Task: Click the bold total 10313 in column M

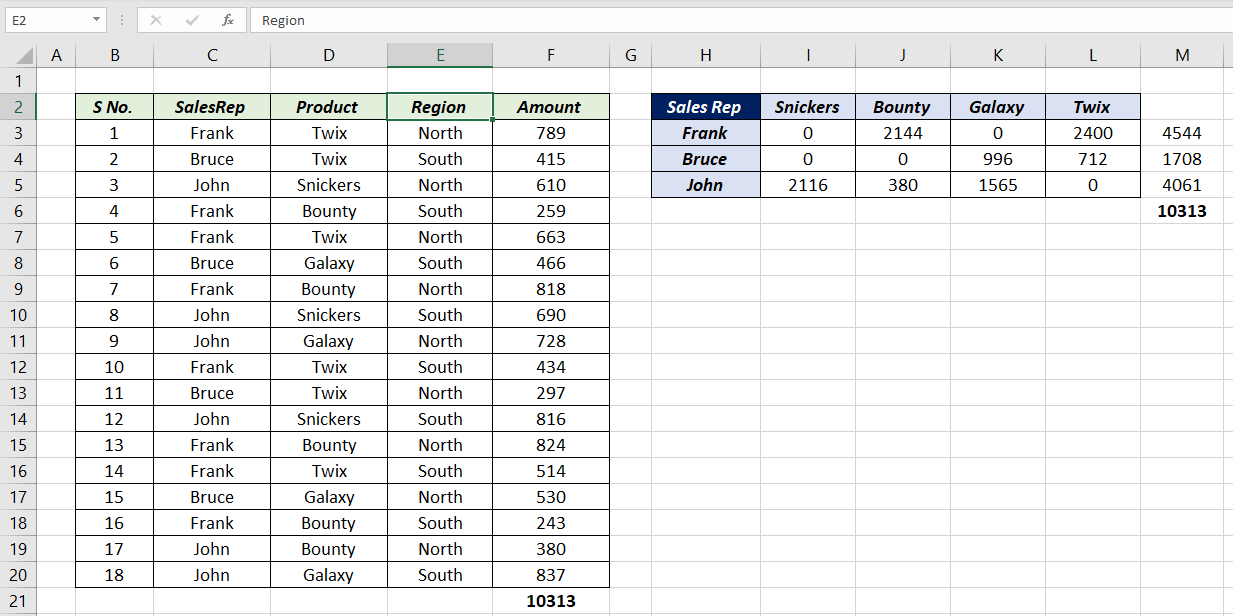Action: (1182, 211)
